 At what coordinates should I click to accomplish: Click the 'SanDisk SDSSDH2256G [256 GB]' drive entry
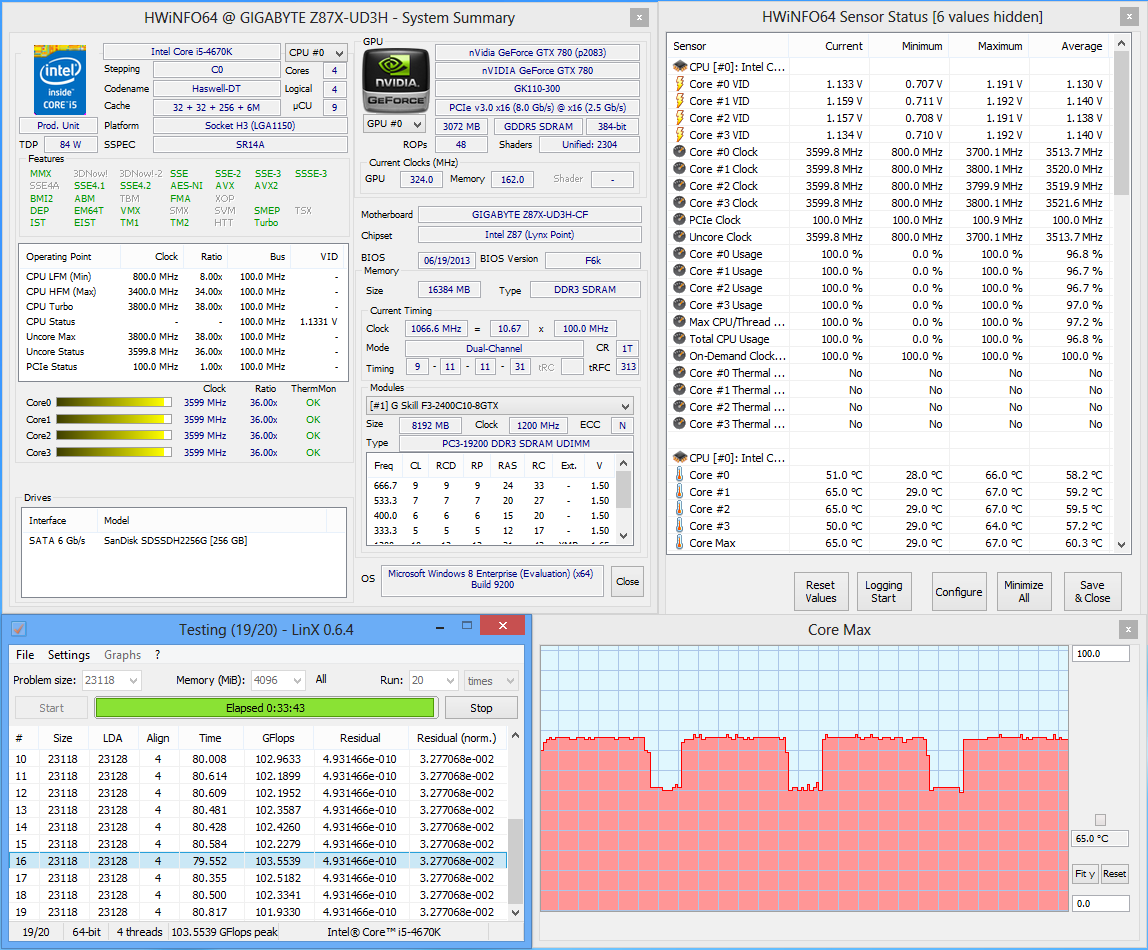click(x=176, y=540)
